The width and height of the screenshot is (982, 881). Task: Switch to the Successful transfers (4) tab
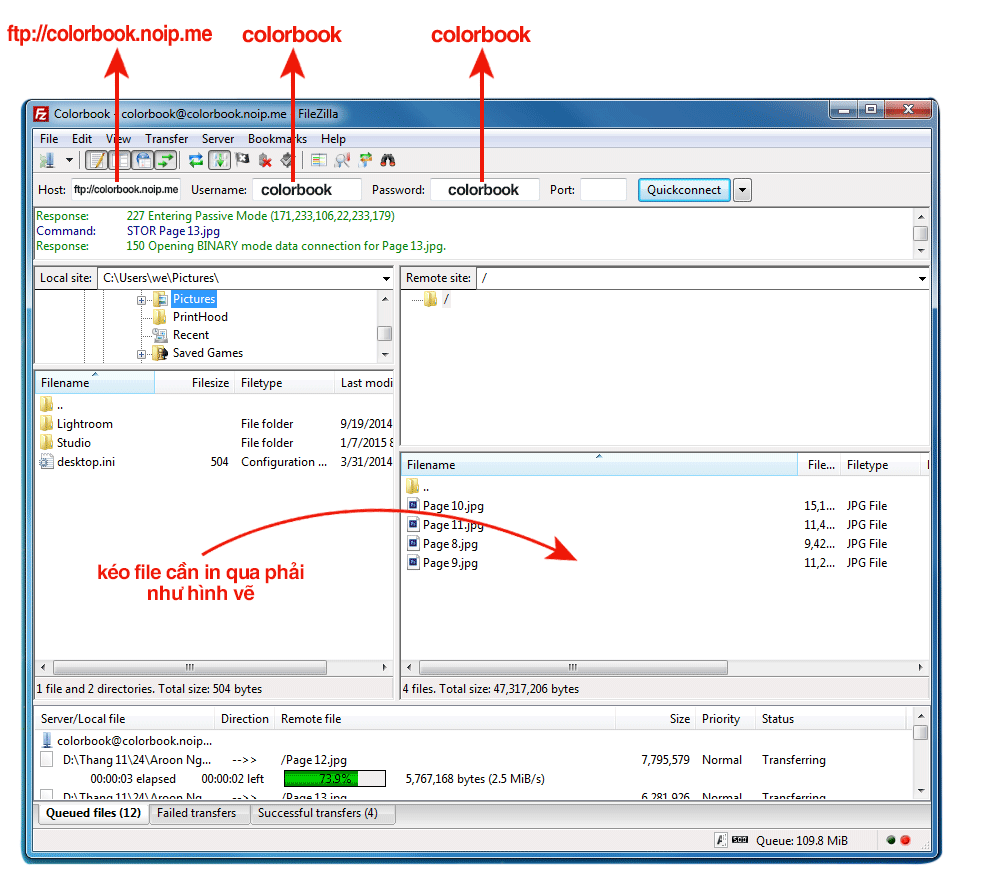coord(323,813)
